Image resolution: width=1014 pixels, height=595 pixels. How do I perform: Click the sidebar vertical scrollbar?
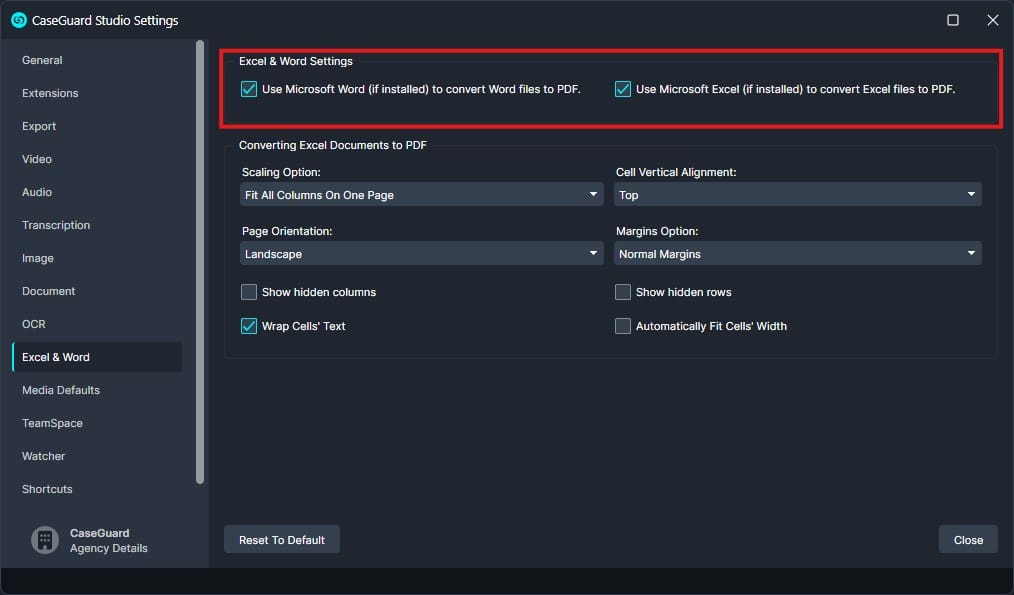coord(200,260)
